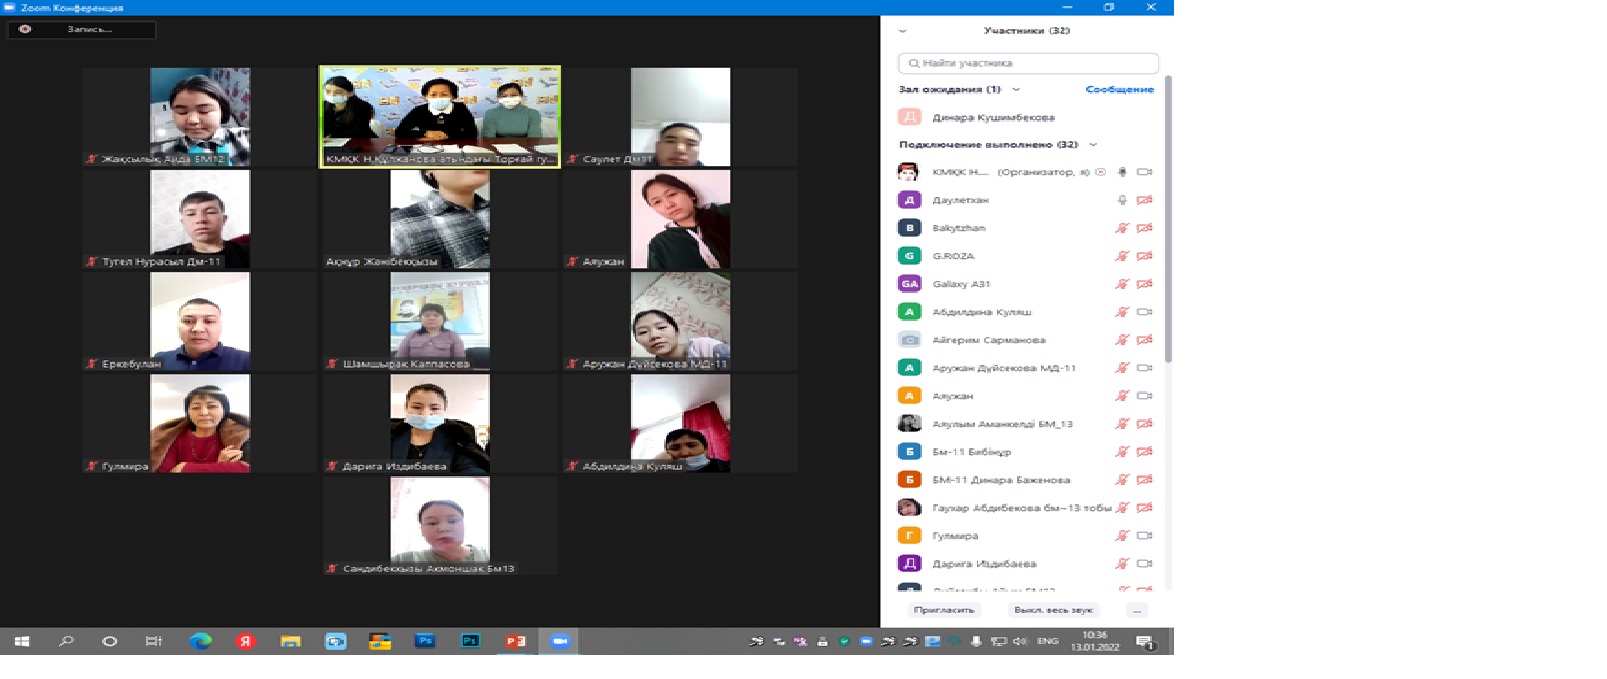The width and height of the screenshot is (1607, 679).
Task: Open PowerPoint from the taskbar
Action: point(515,641)
